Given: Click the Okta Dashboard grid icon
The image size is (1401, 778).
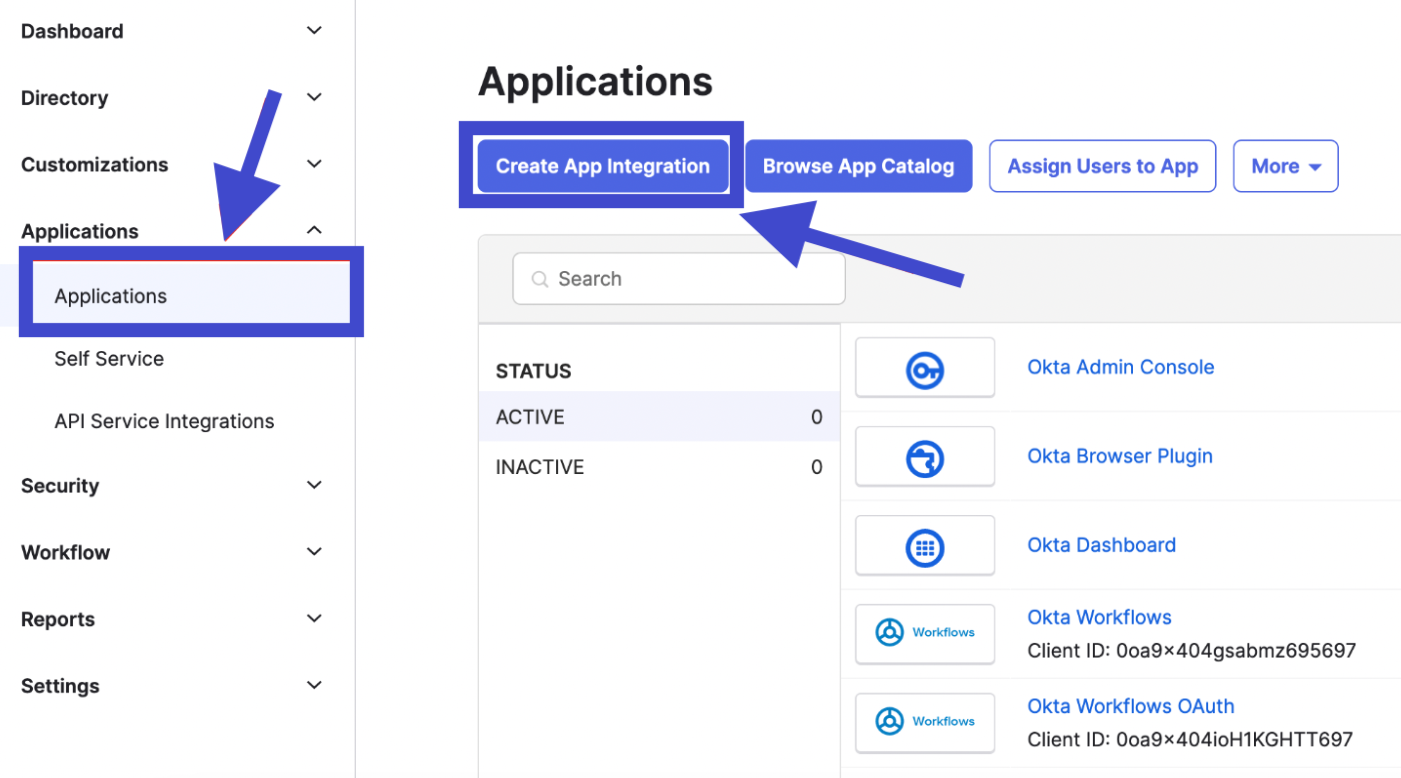Looking at the screenshot, I should (x=925, y=548).
